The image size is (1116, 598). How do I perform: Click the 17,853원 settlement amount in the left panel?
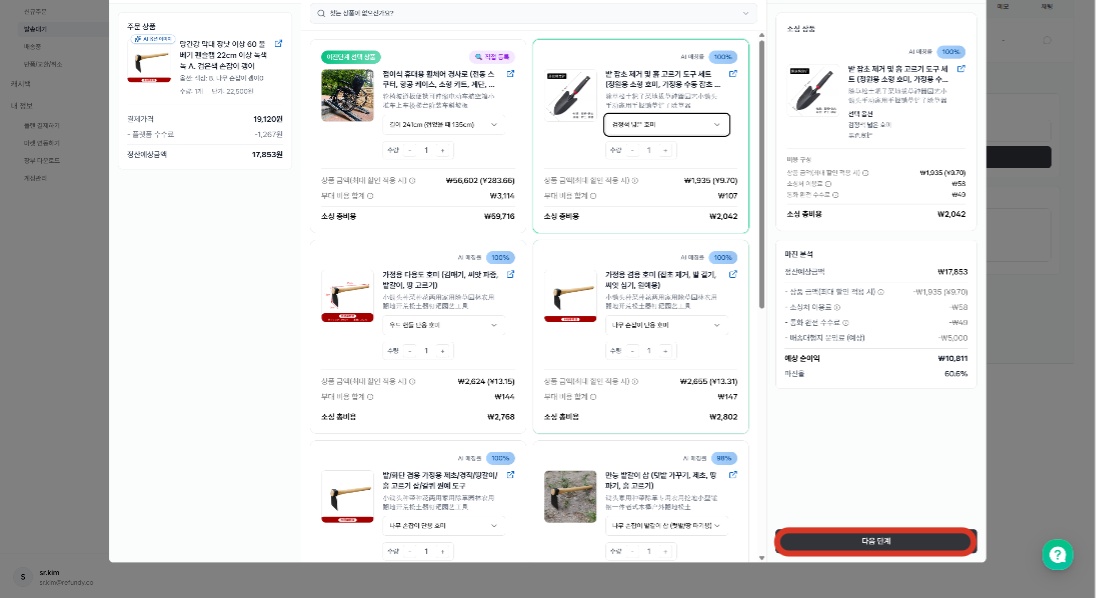click(x=267, y=154)
